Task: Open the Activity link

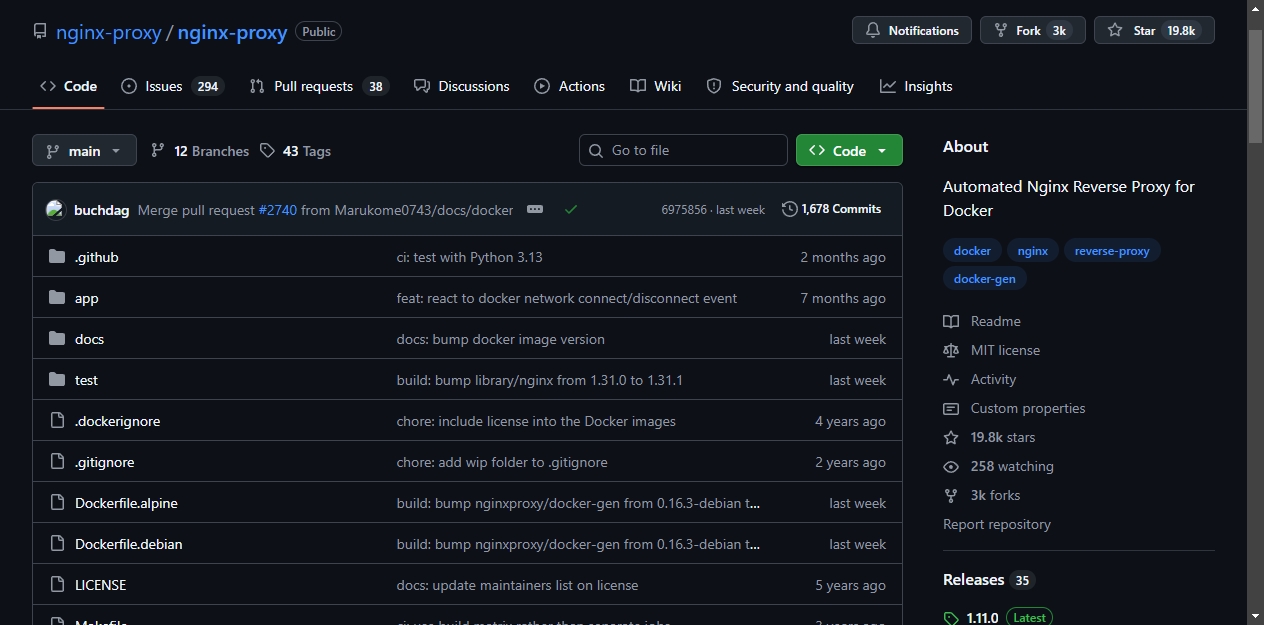Action: pos(980,379)
